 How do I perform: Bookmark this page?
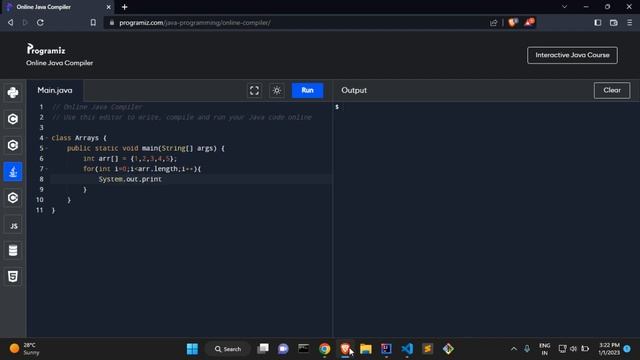(93, 22)
